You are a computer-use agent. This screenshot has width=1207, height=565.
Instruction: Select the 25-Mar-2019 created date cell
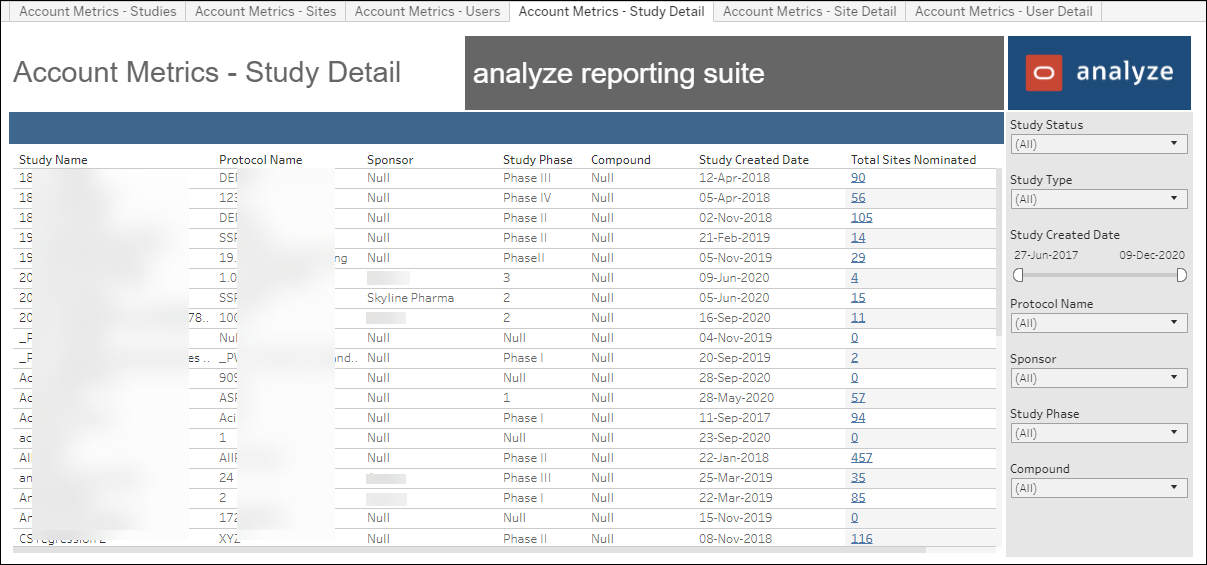[x=735, y=478]
